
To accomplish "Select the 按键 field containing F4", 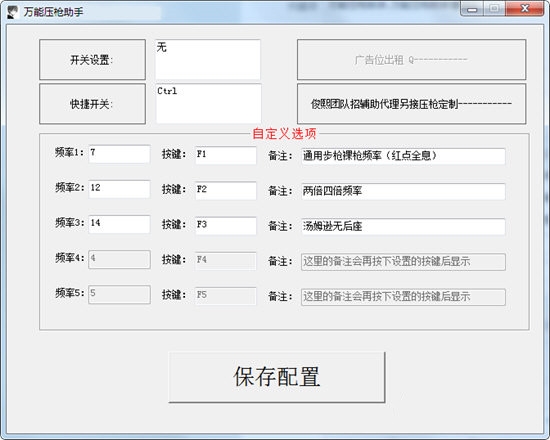I will pyautogui.click(x=226, y=261).
